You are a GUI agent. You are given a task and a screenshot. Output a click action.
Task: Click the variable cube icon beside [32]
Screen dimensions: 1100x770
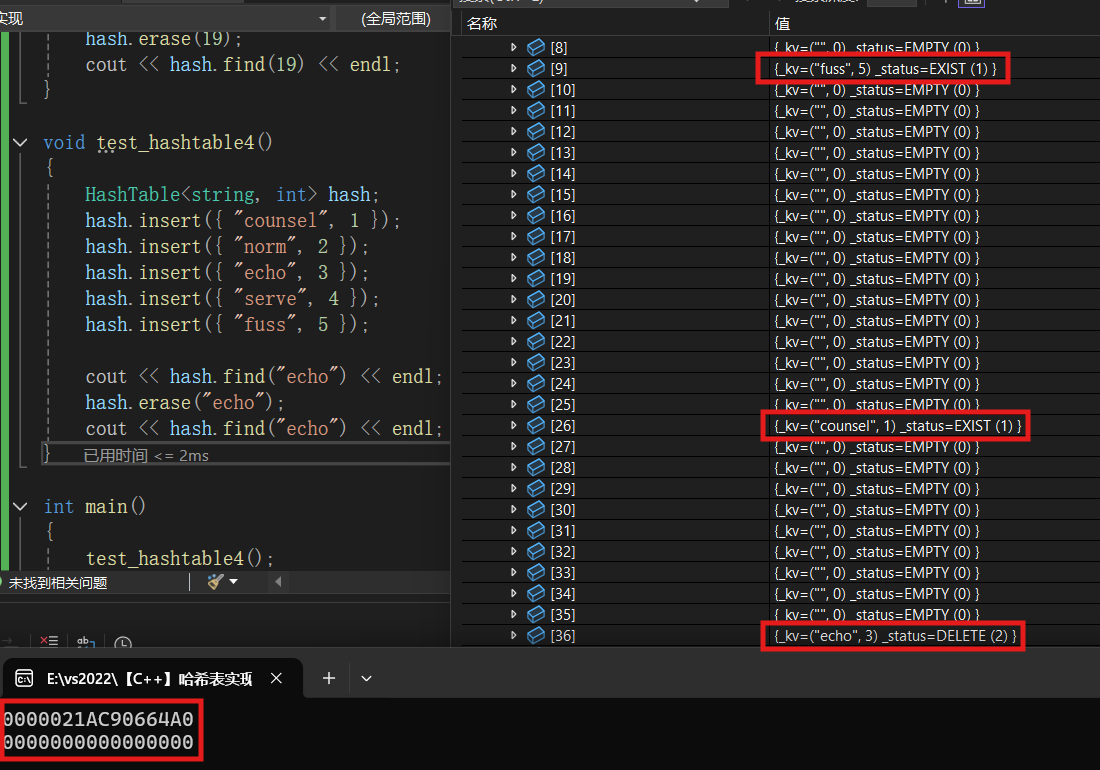point(536,551)
